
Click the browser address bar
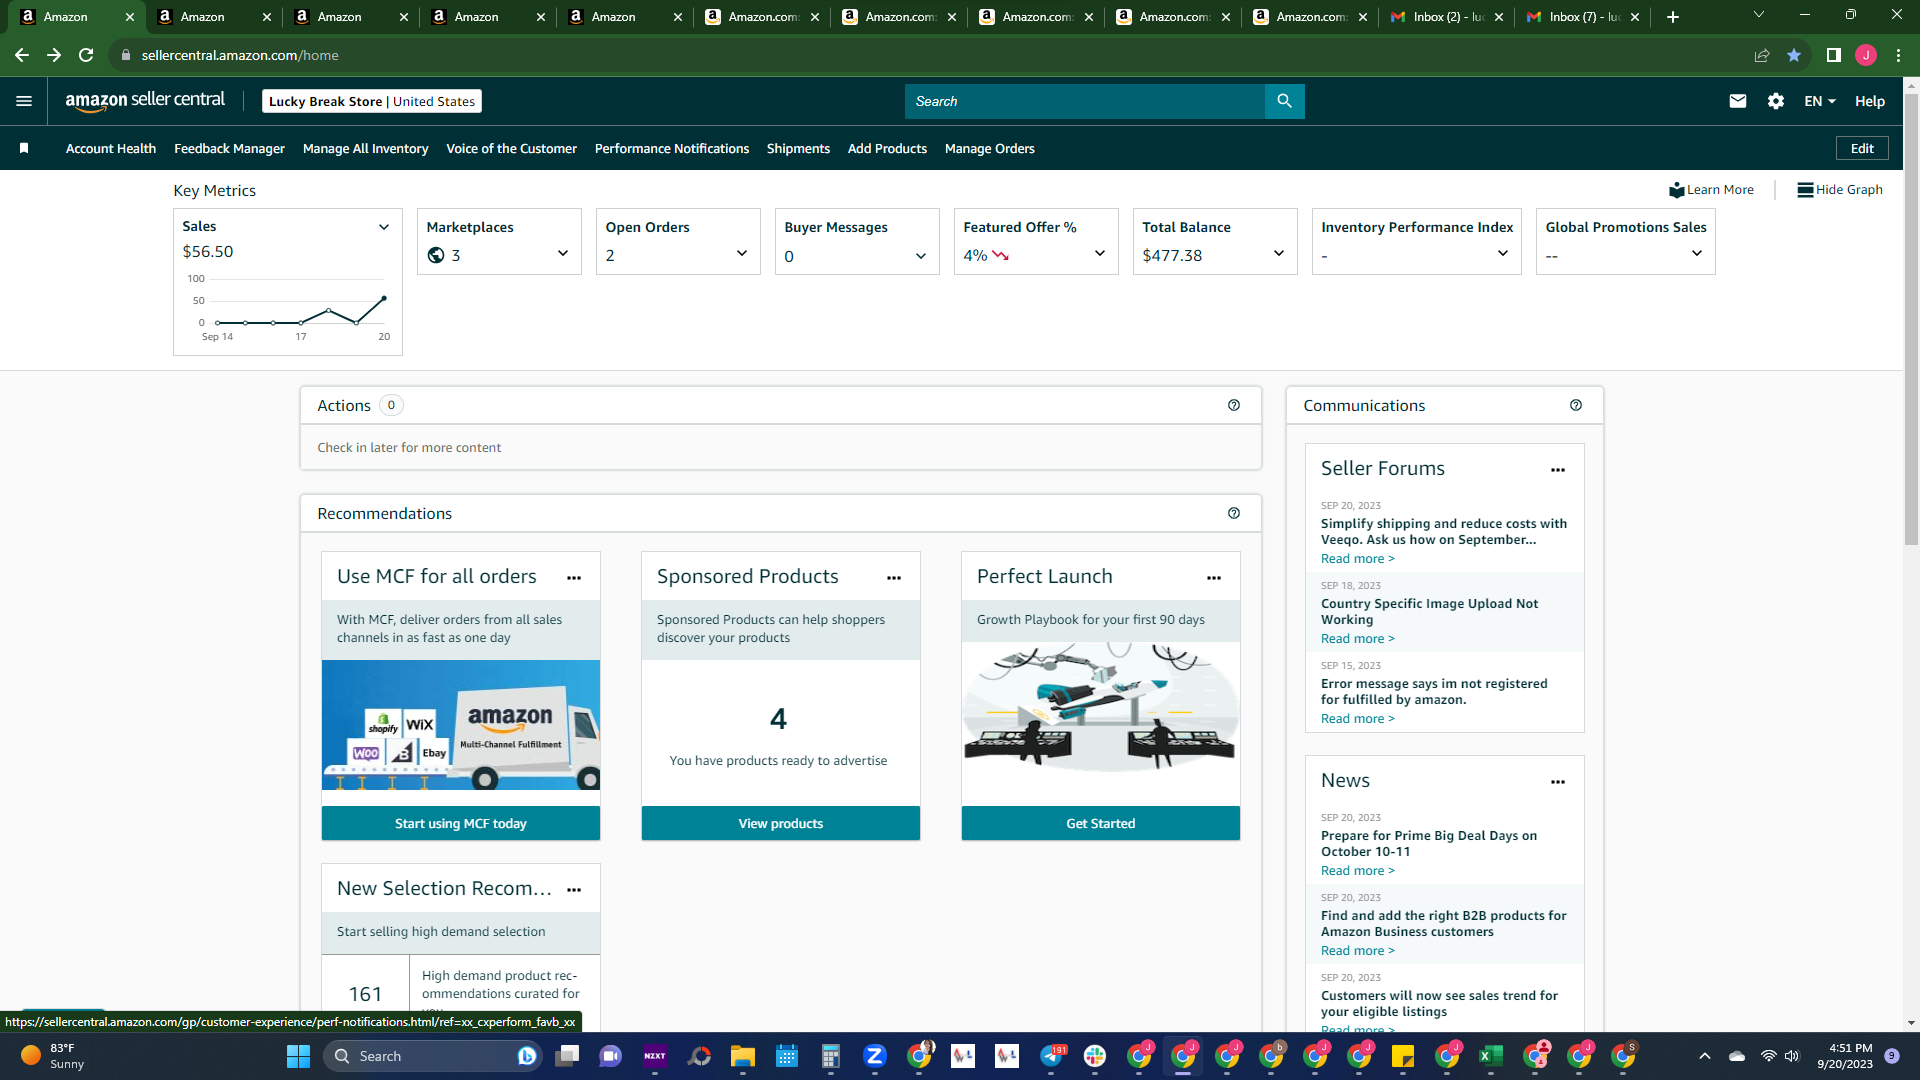[x=930, y=55]
